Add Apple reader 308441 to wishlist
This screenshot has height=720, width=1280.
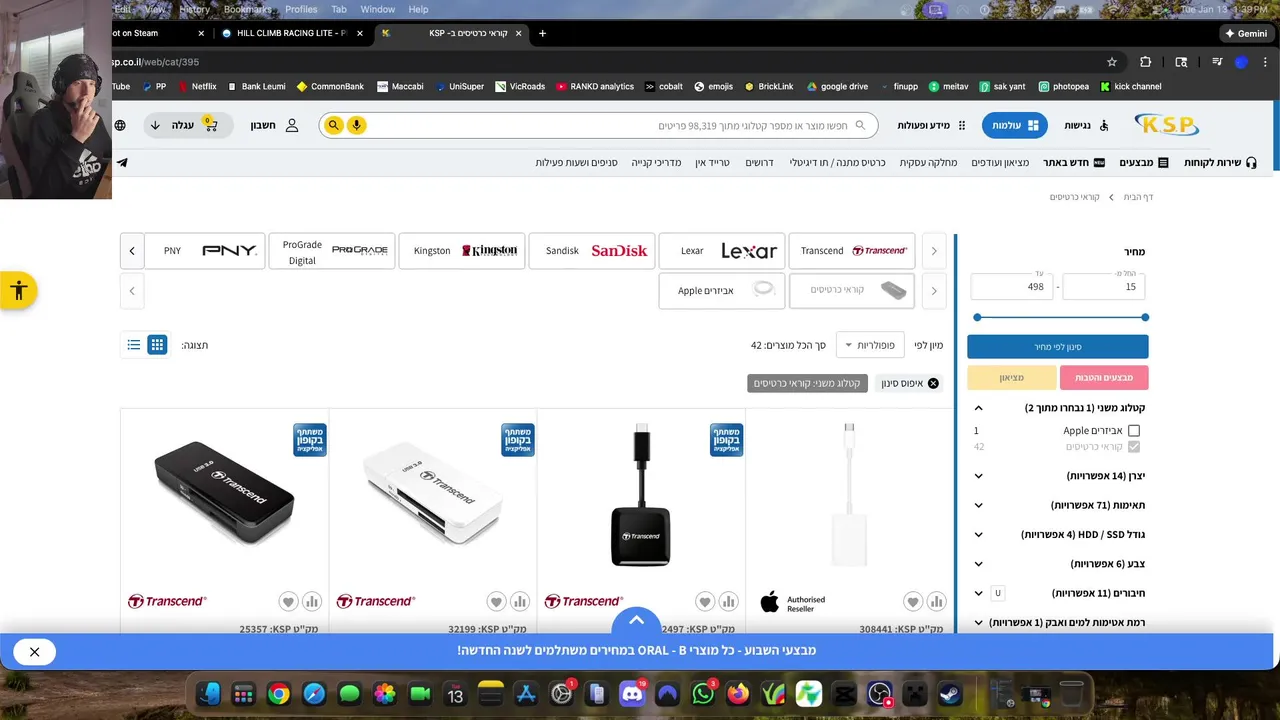(x=912, y=601)
